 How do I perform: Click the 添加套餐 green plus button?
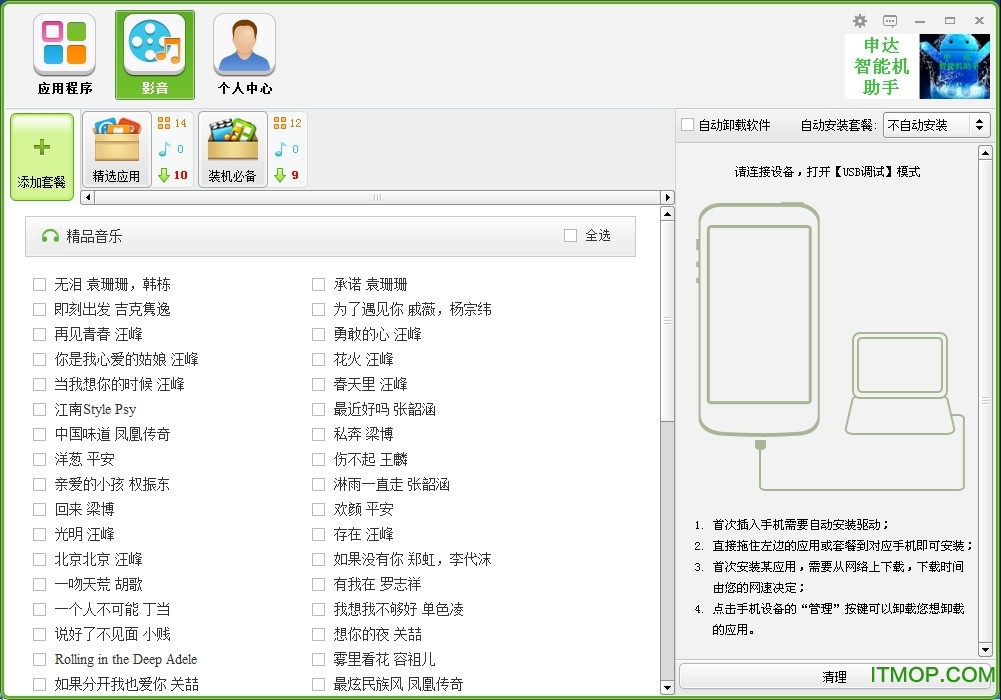[x=42, y=157]
